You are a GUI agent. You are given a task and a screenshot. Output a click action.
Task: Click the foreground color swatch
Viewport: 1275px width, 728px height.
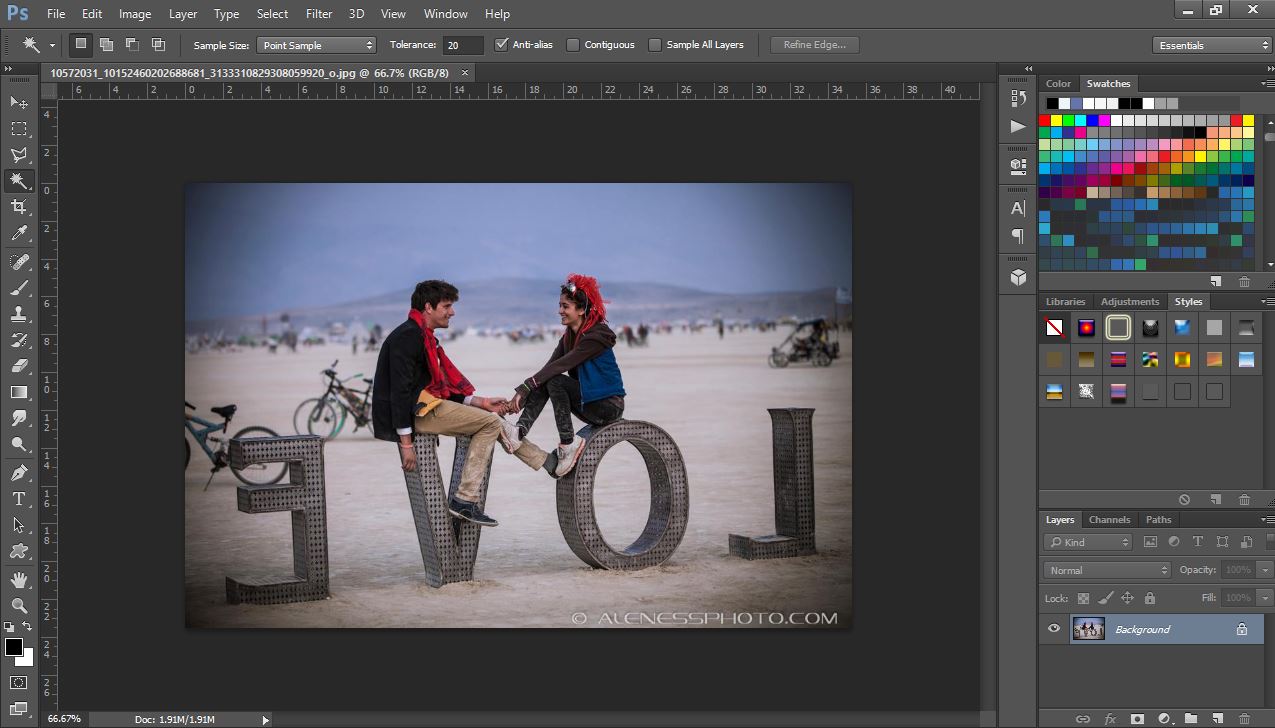(x=14, y=647)
